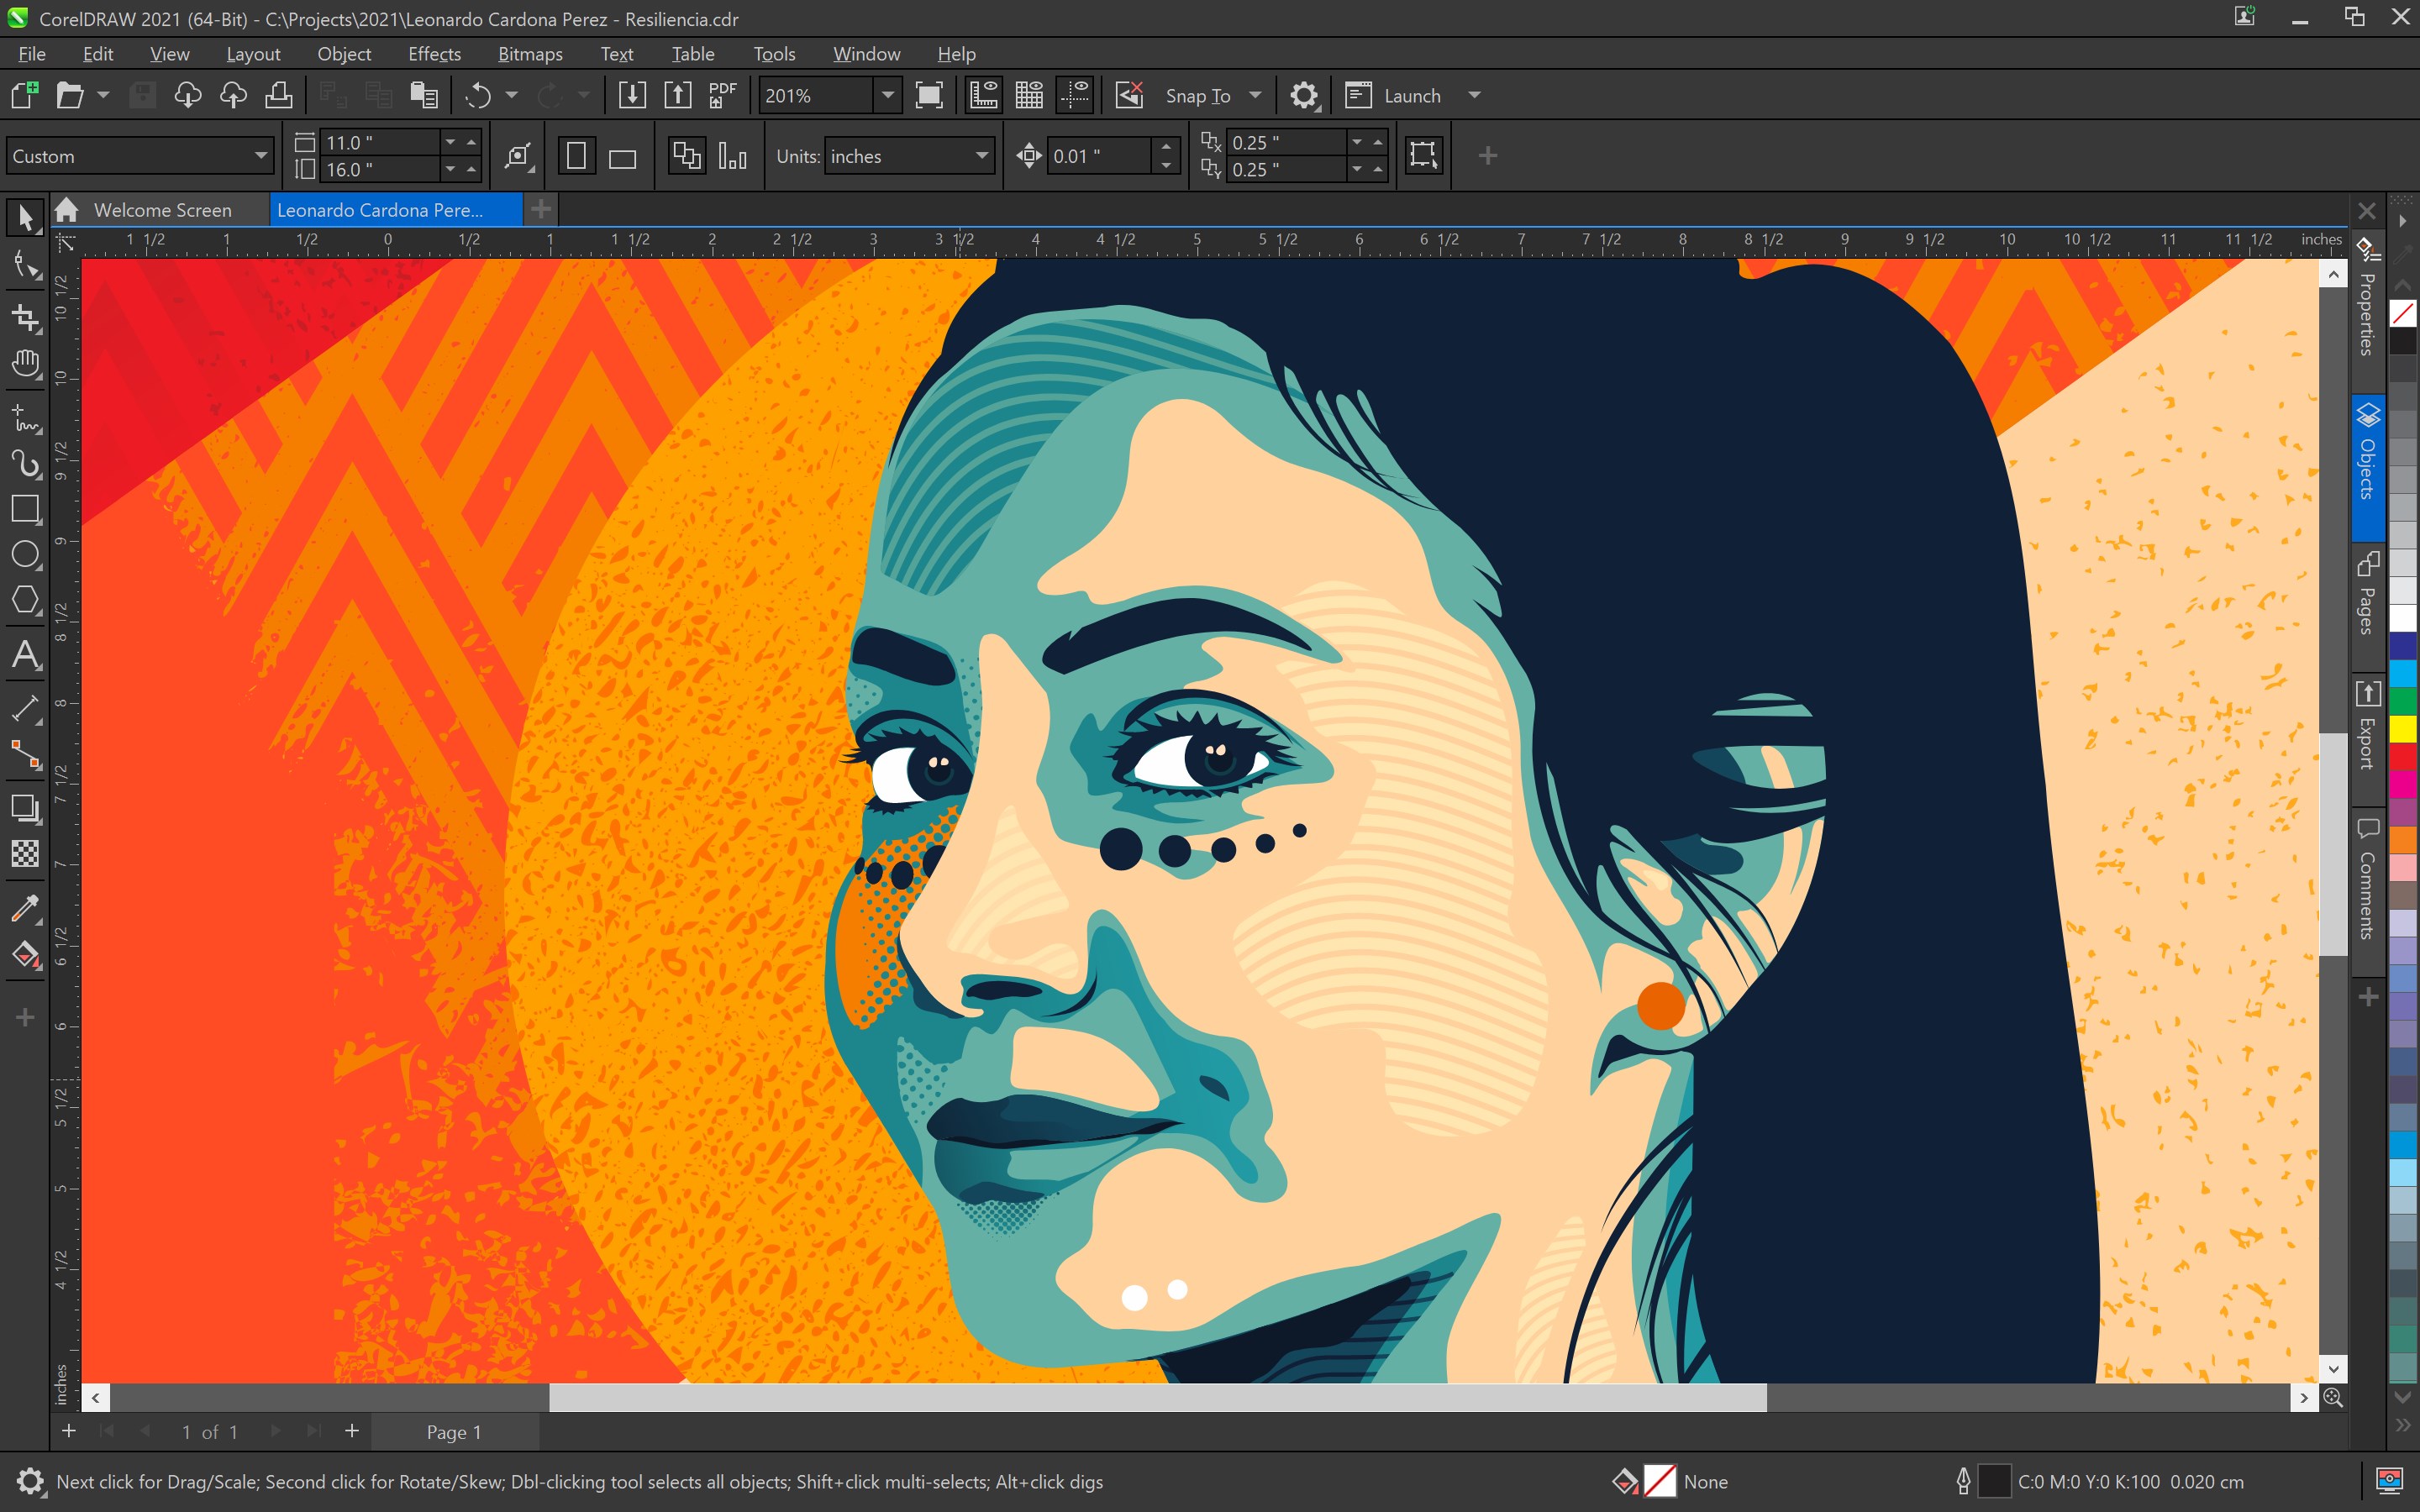Open the Color Eyedropper tool

point(25,907)
